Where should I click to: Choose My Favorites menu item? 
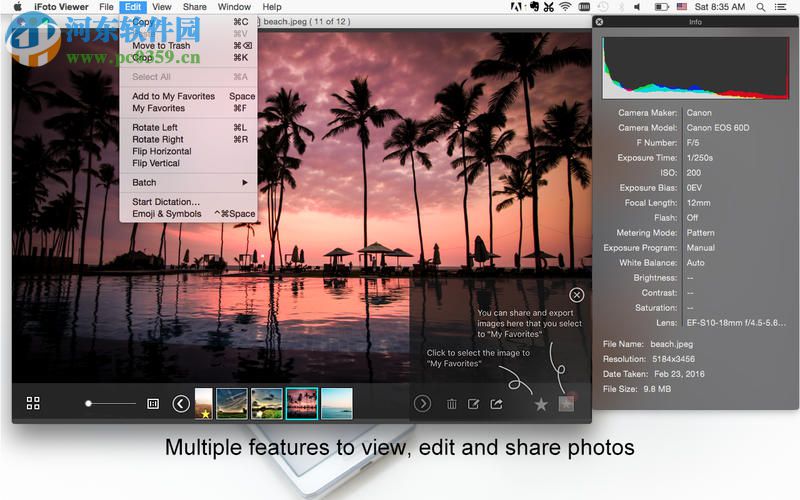(x=188, y=108)
